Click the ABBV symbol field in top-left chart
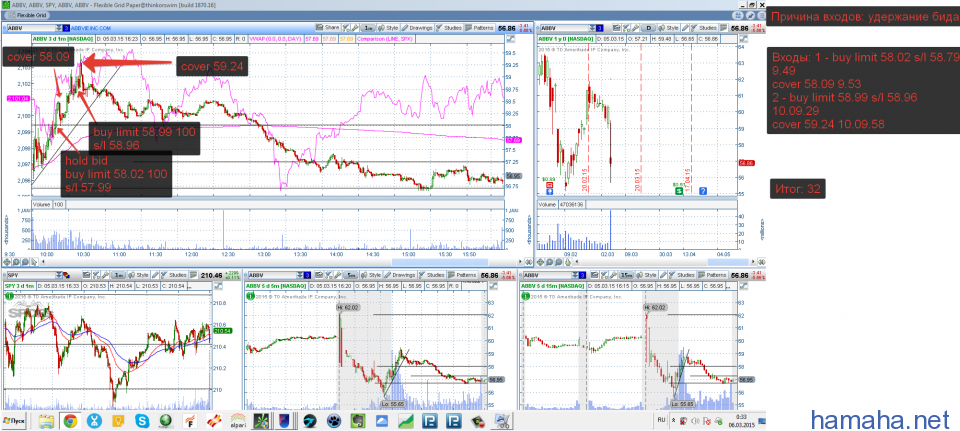 coord(29,28)
